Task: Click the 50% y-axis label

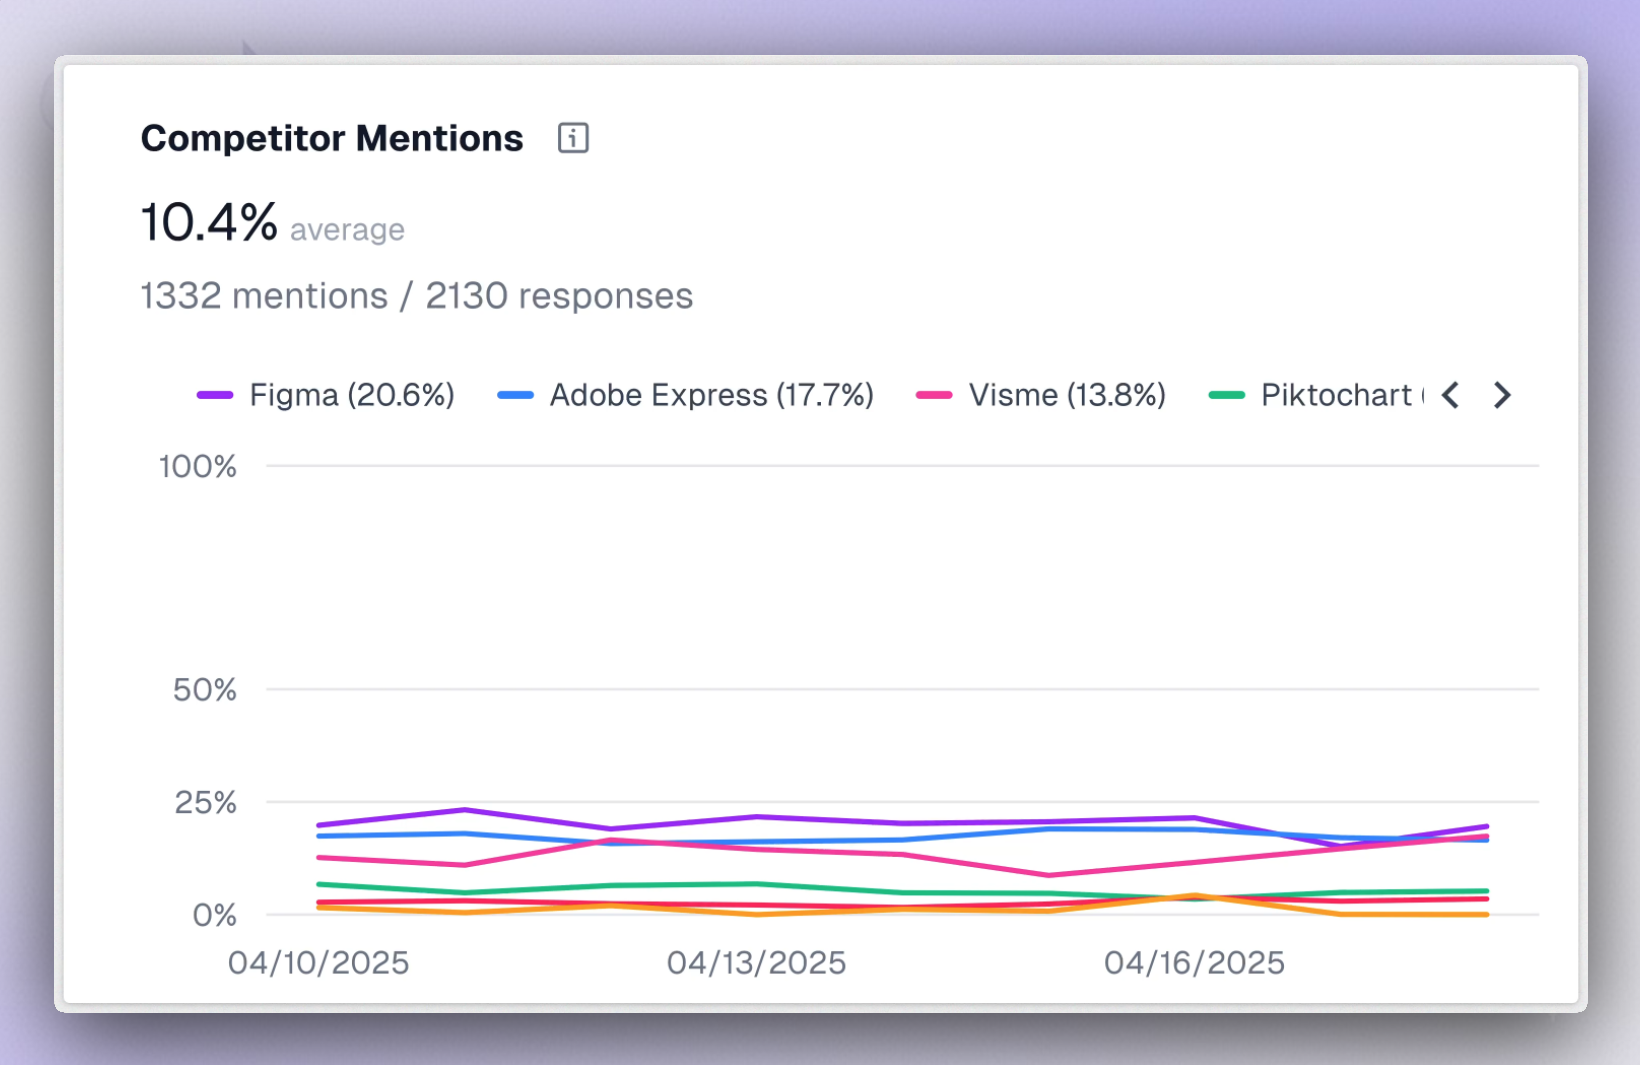Action: [205, 690]
